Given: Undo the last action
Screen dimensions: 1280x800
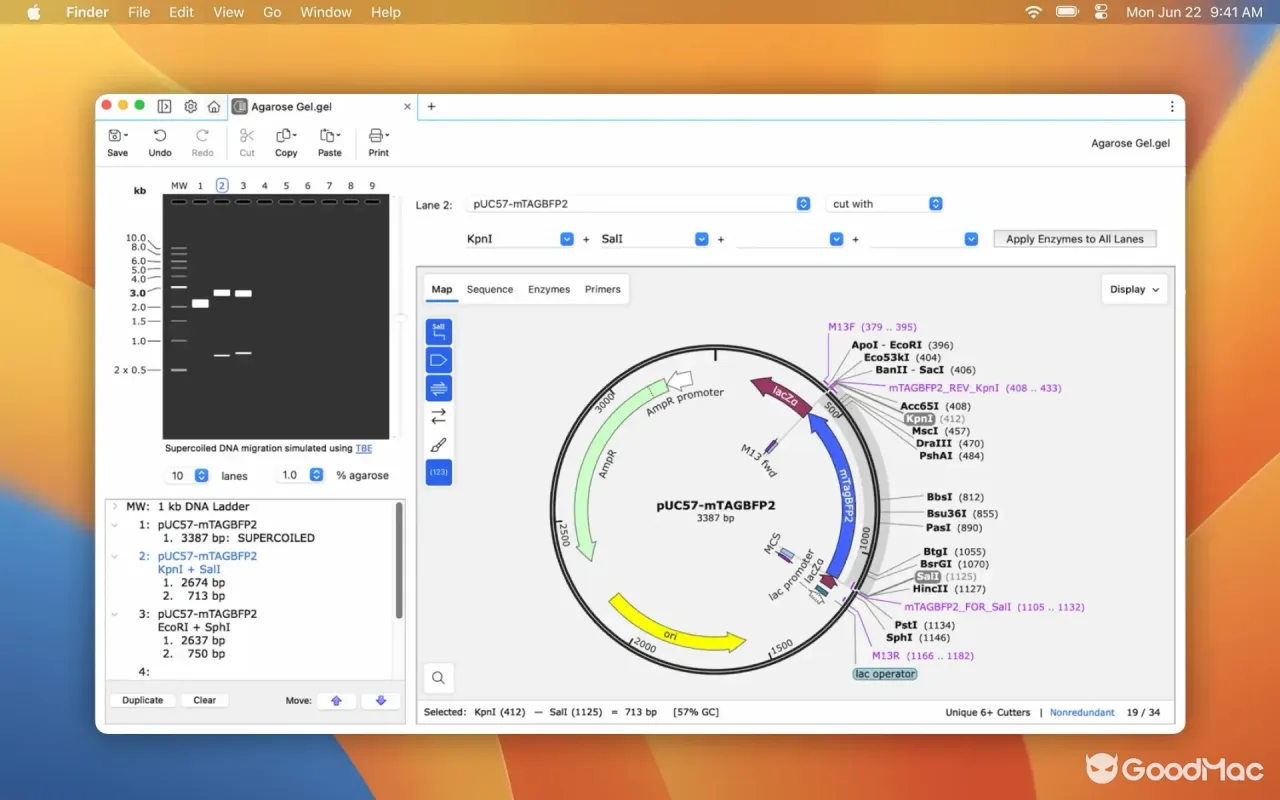Looking at the screenshot, I should [160, 142].
